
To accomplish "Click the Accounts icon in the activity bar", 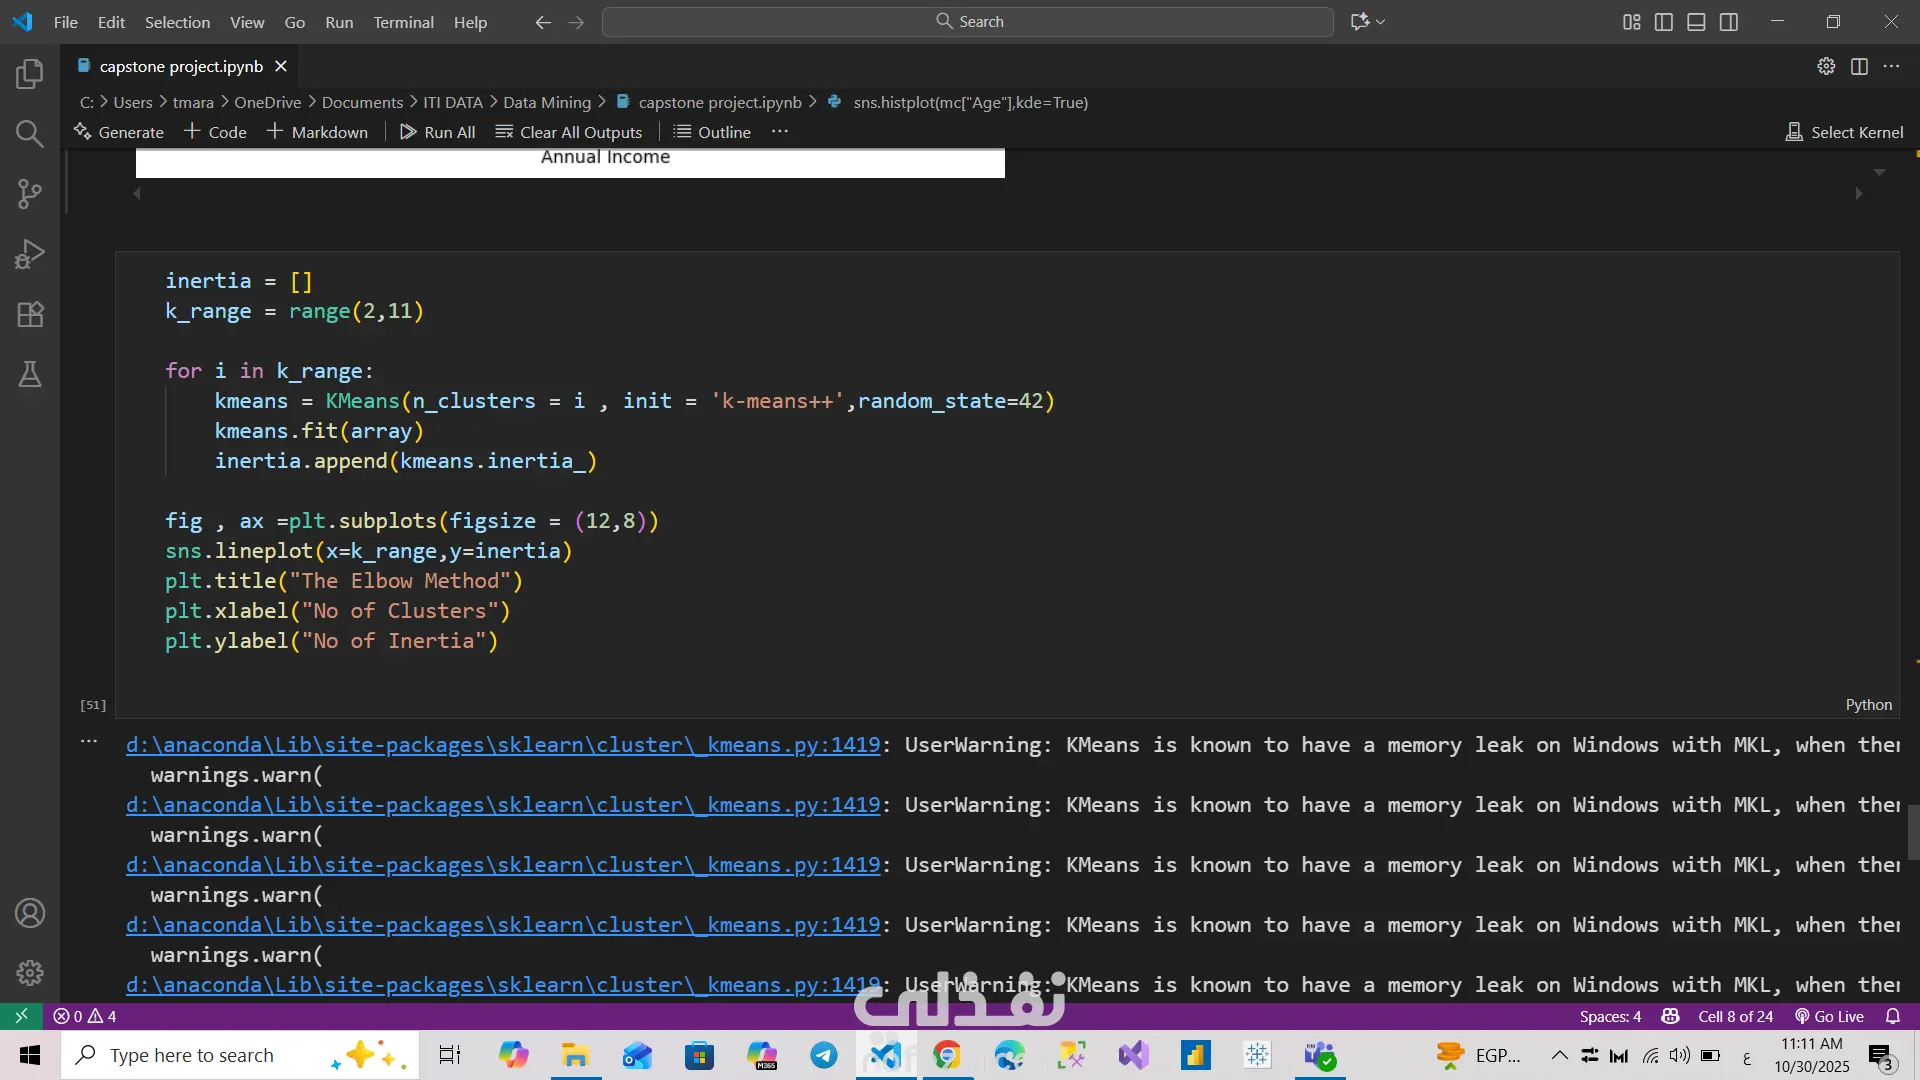I will (x=30, y=913).
